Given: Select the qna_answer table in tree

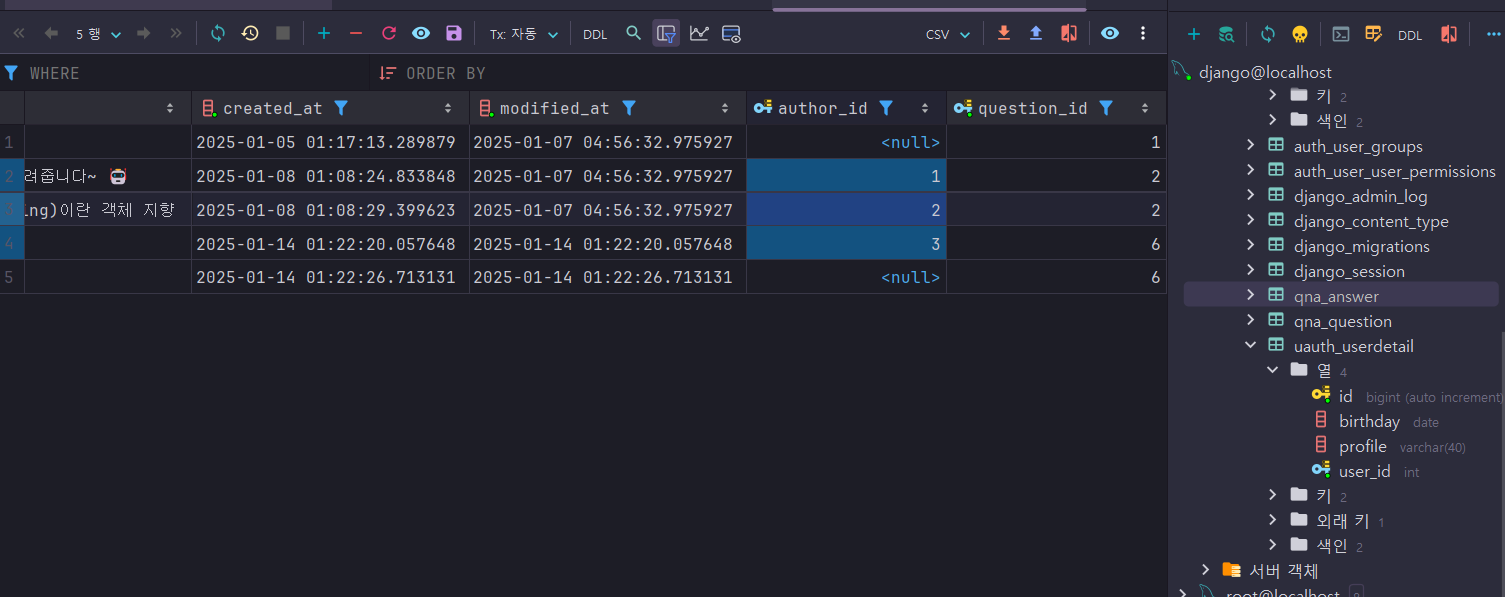Looking at the screenshot, I should click(1336, 296).
